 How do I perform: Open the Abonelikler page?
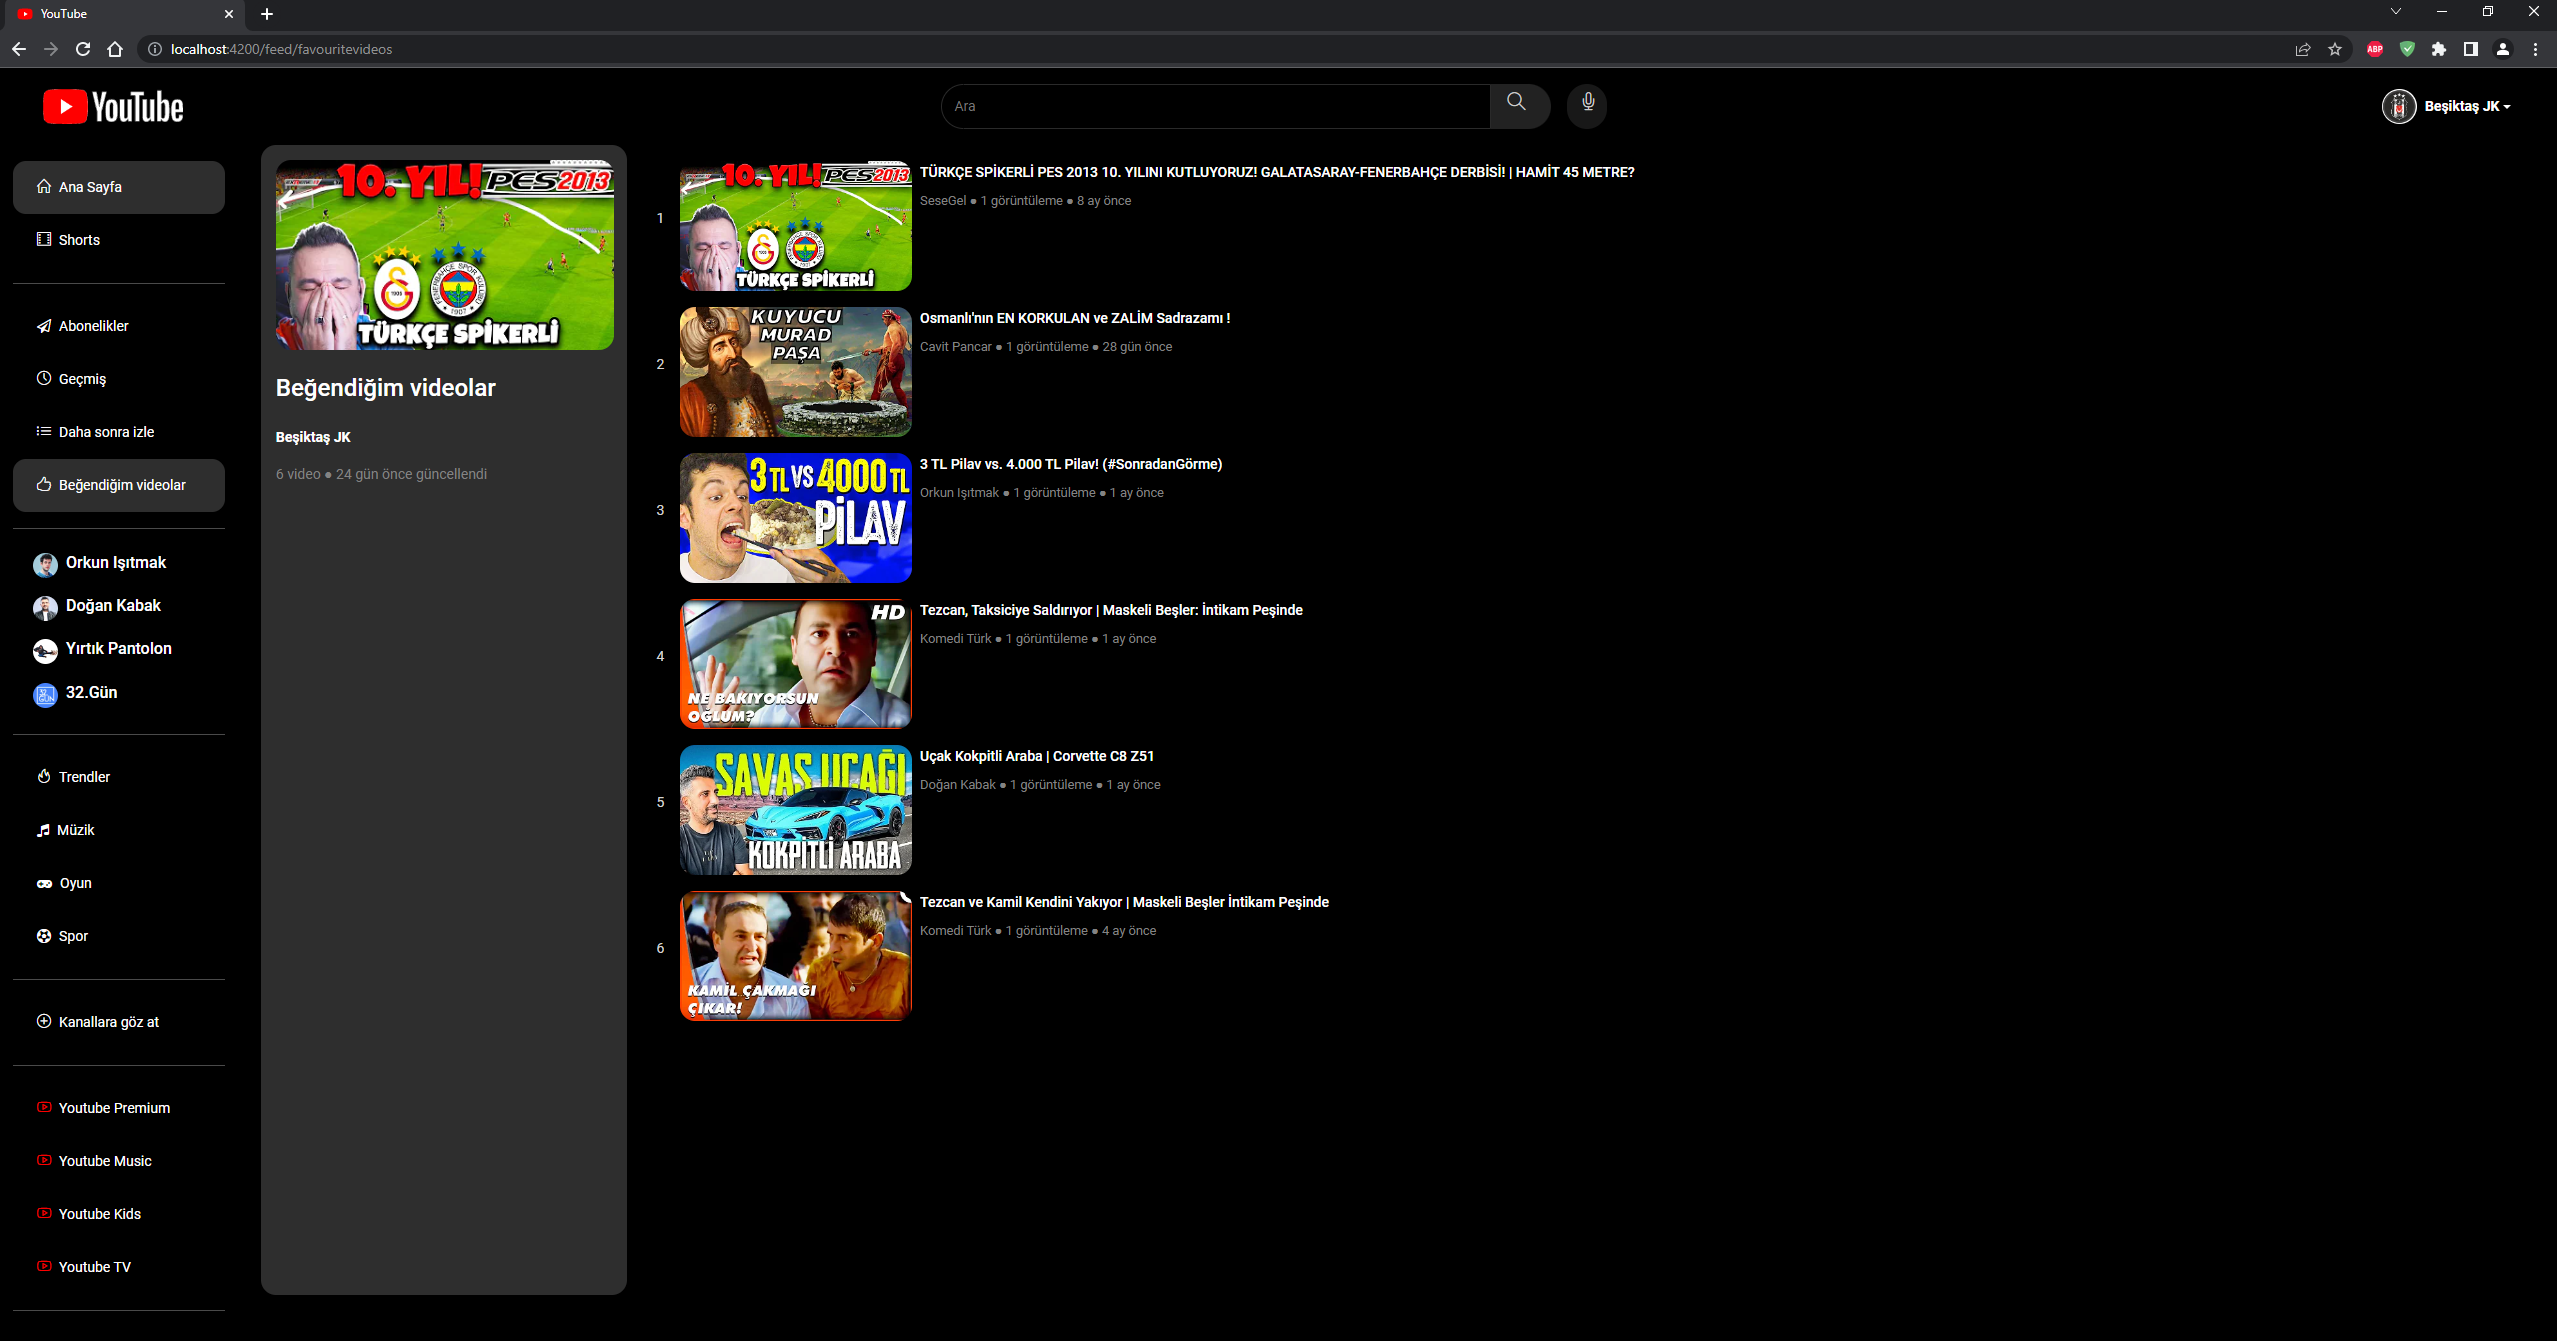[x=93, y=326]
